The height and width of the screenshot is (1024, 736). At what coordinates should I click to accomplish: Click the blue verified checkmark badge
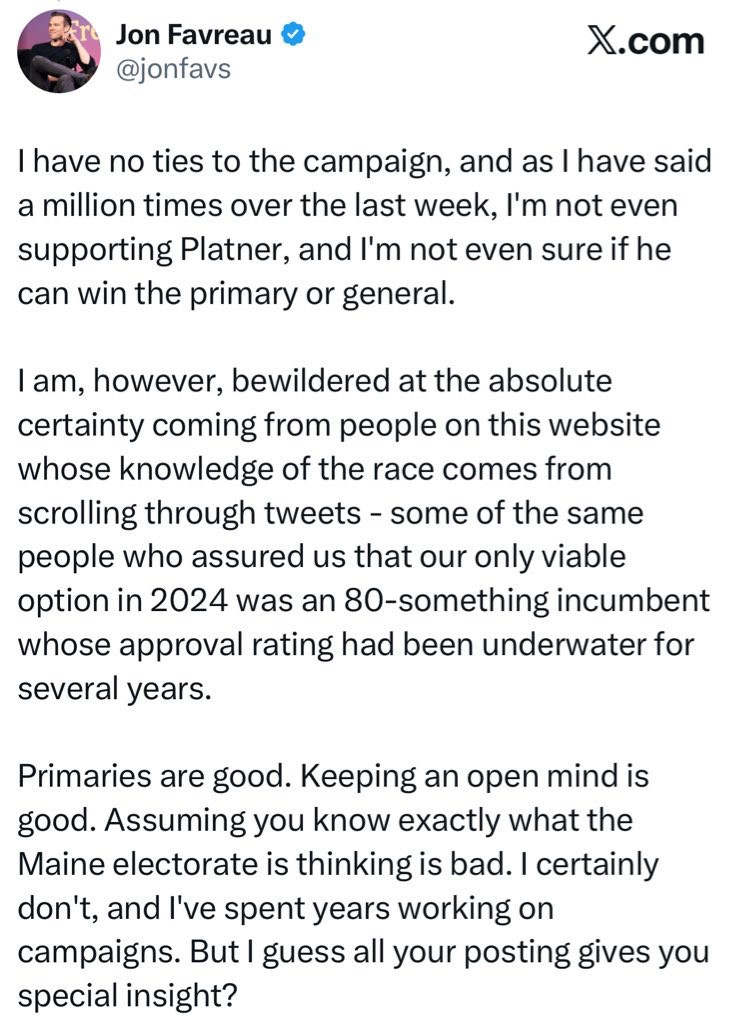tap(292, 35)
